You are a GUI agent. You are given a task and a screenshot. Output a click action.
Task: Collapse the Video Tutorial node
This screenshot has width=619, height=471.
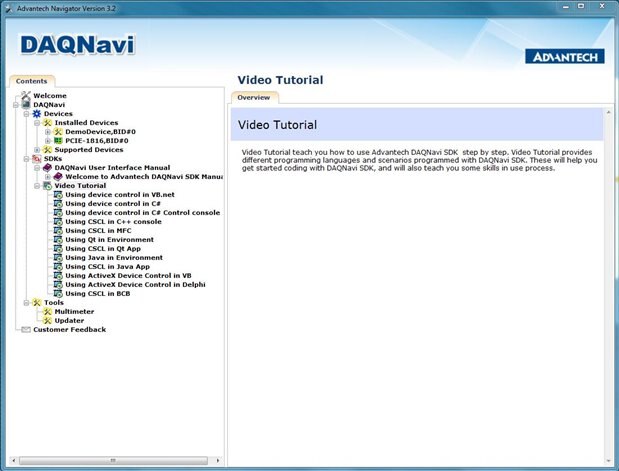(x=37, y=186)
